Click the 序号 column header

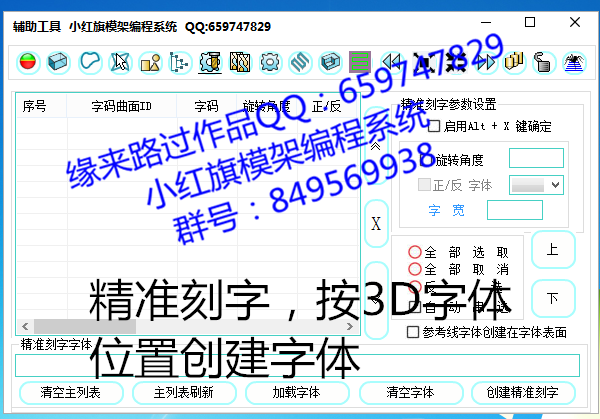pyautogui.click(x=41, y=106)
